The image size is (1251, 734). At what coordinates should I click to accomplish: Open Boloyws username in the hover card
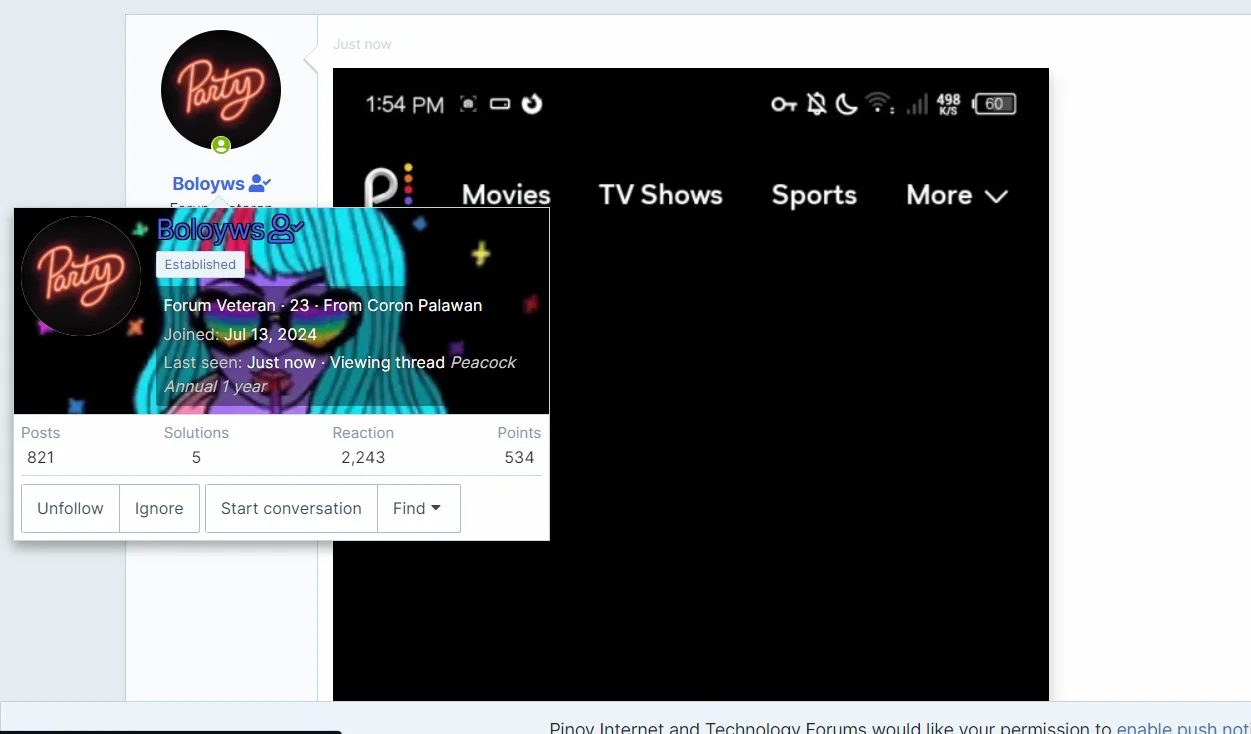click(x=211, y=229)
